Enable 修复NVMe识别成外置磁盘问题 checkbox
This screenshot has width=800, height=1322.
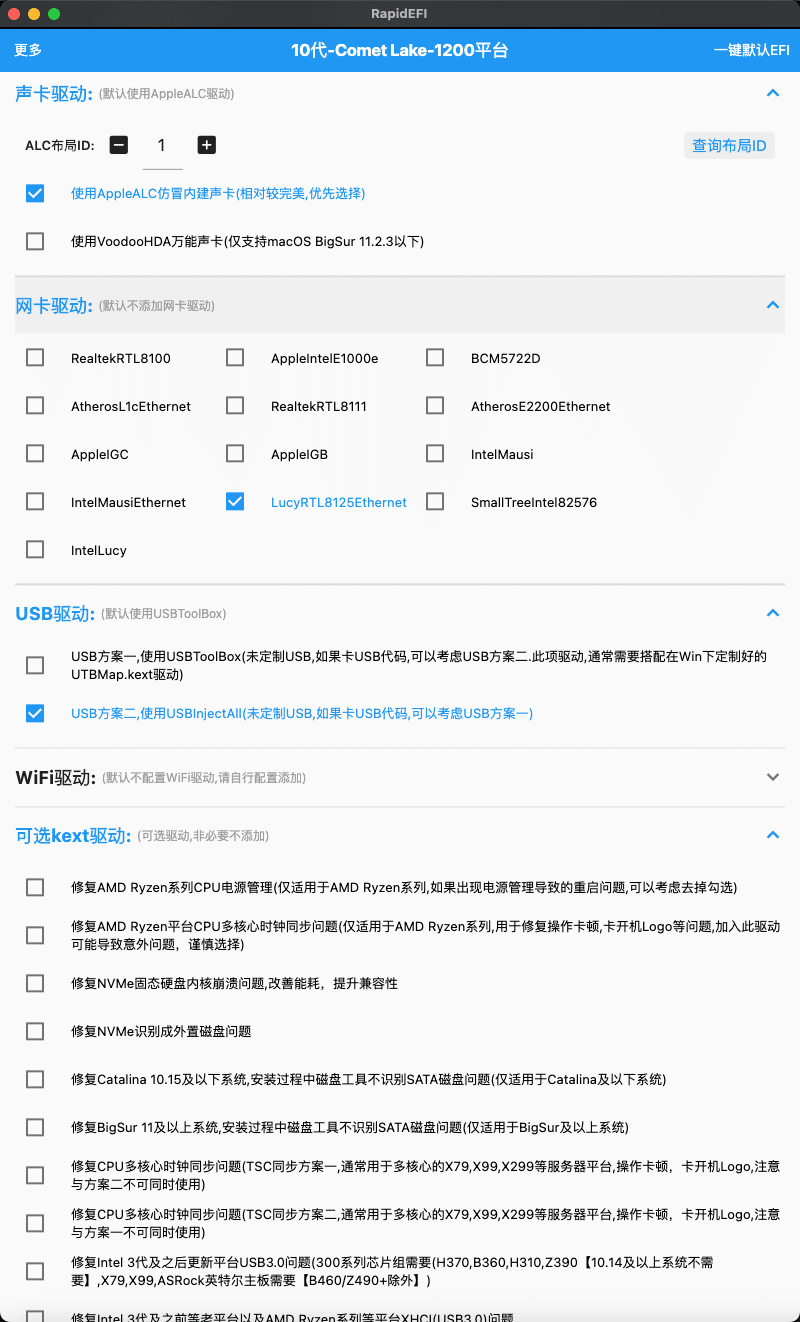(x=35, y=1031)
